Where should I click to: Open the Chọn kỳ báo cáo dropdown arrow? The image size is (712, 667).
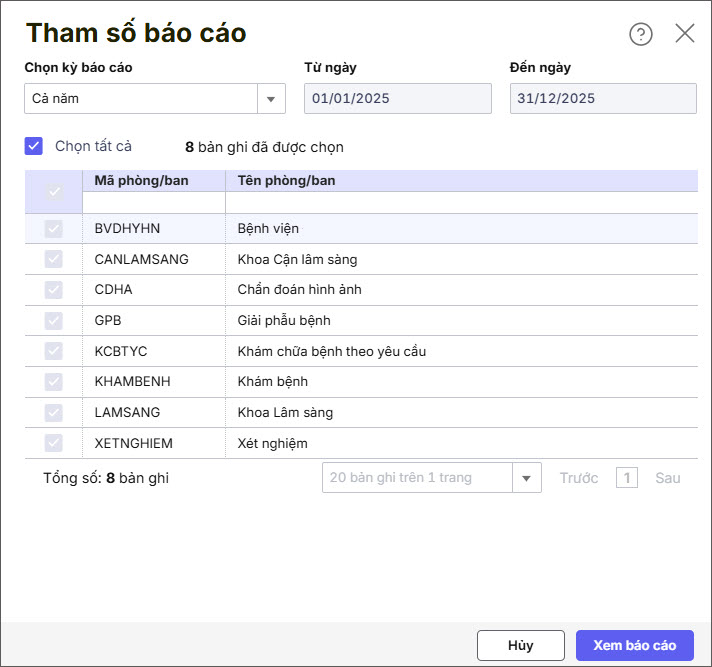(271, 99)
